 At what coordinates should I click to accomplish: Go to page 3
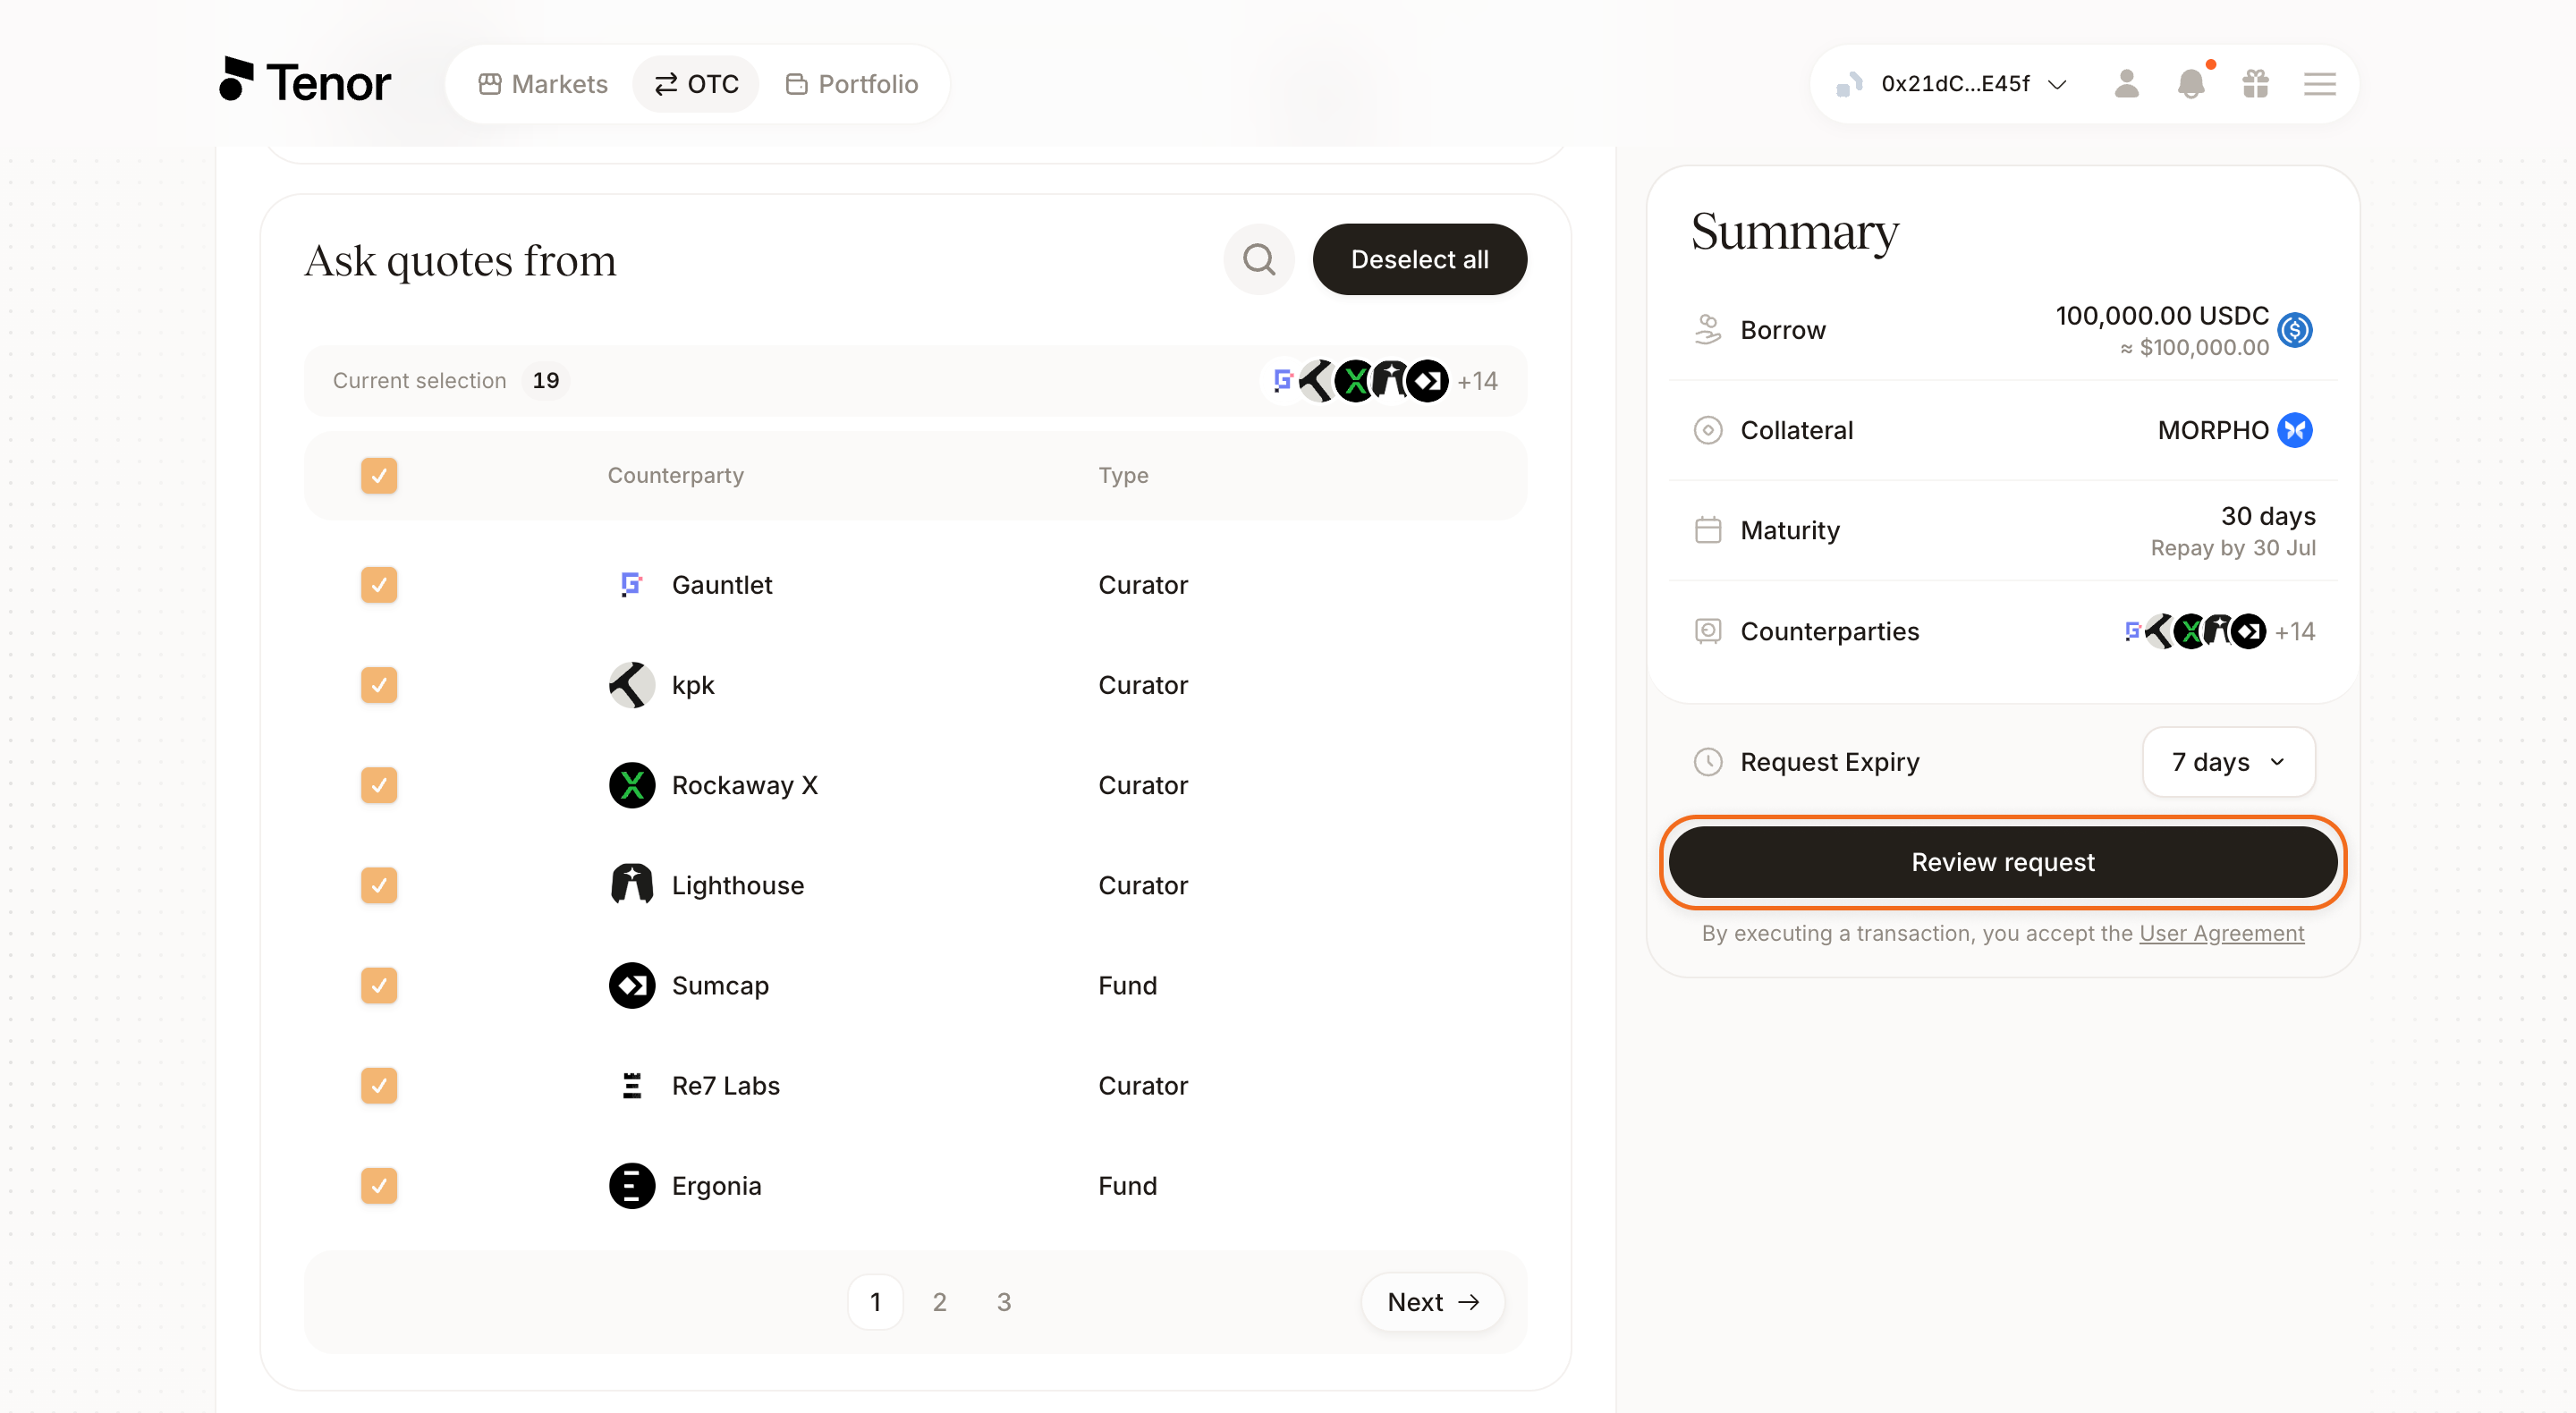1003,1302
